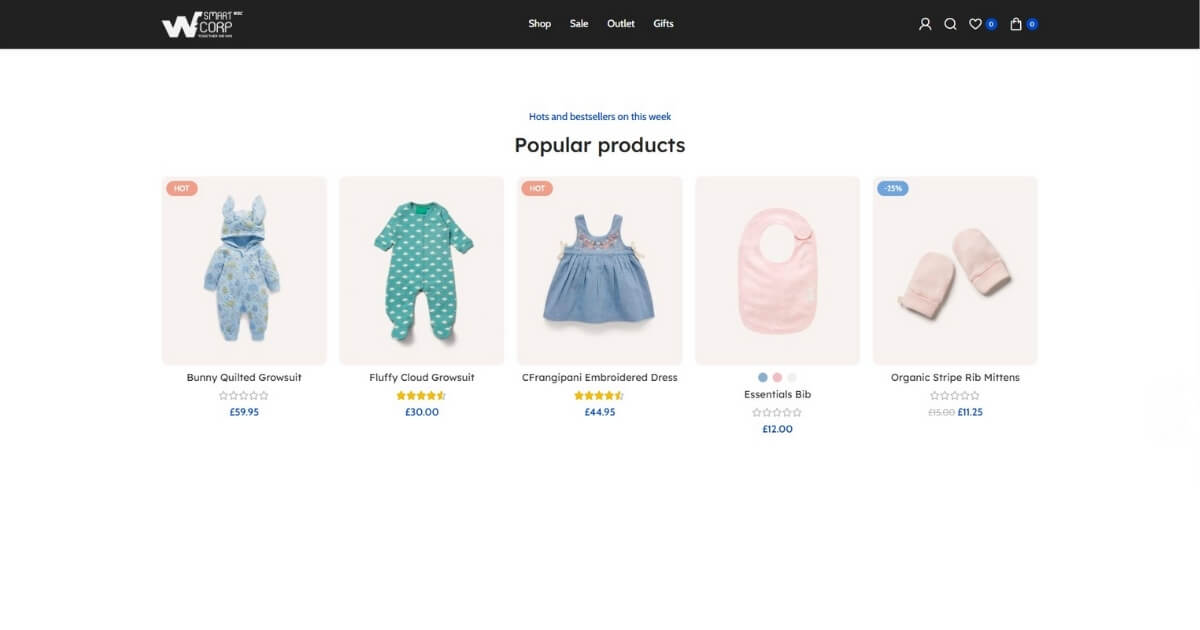This screenshot has height=630, width=1200.
Task: Open the user account icon
Action: click(x=924, y=23)
